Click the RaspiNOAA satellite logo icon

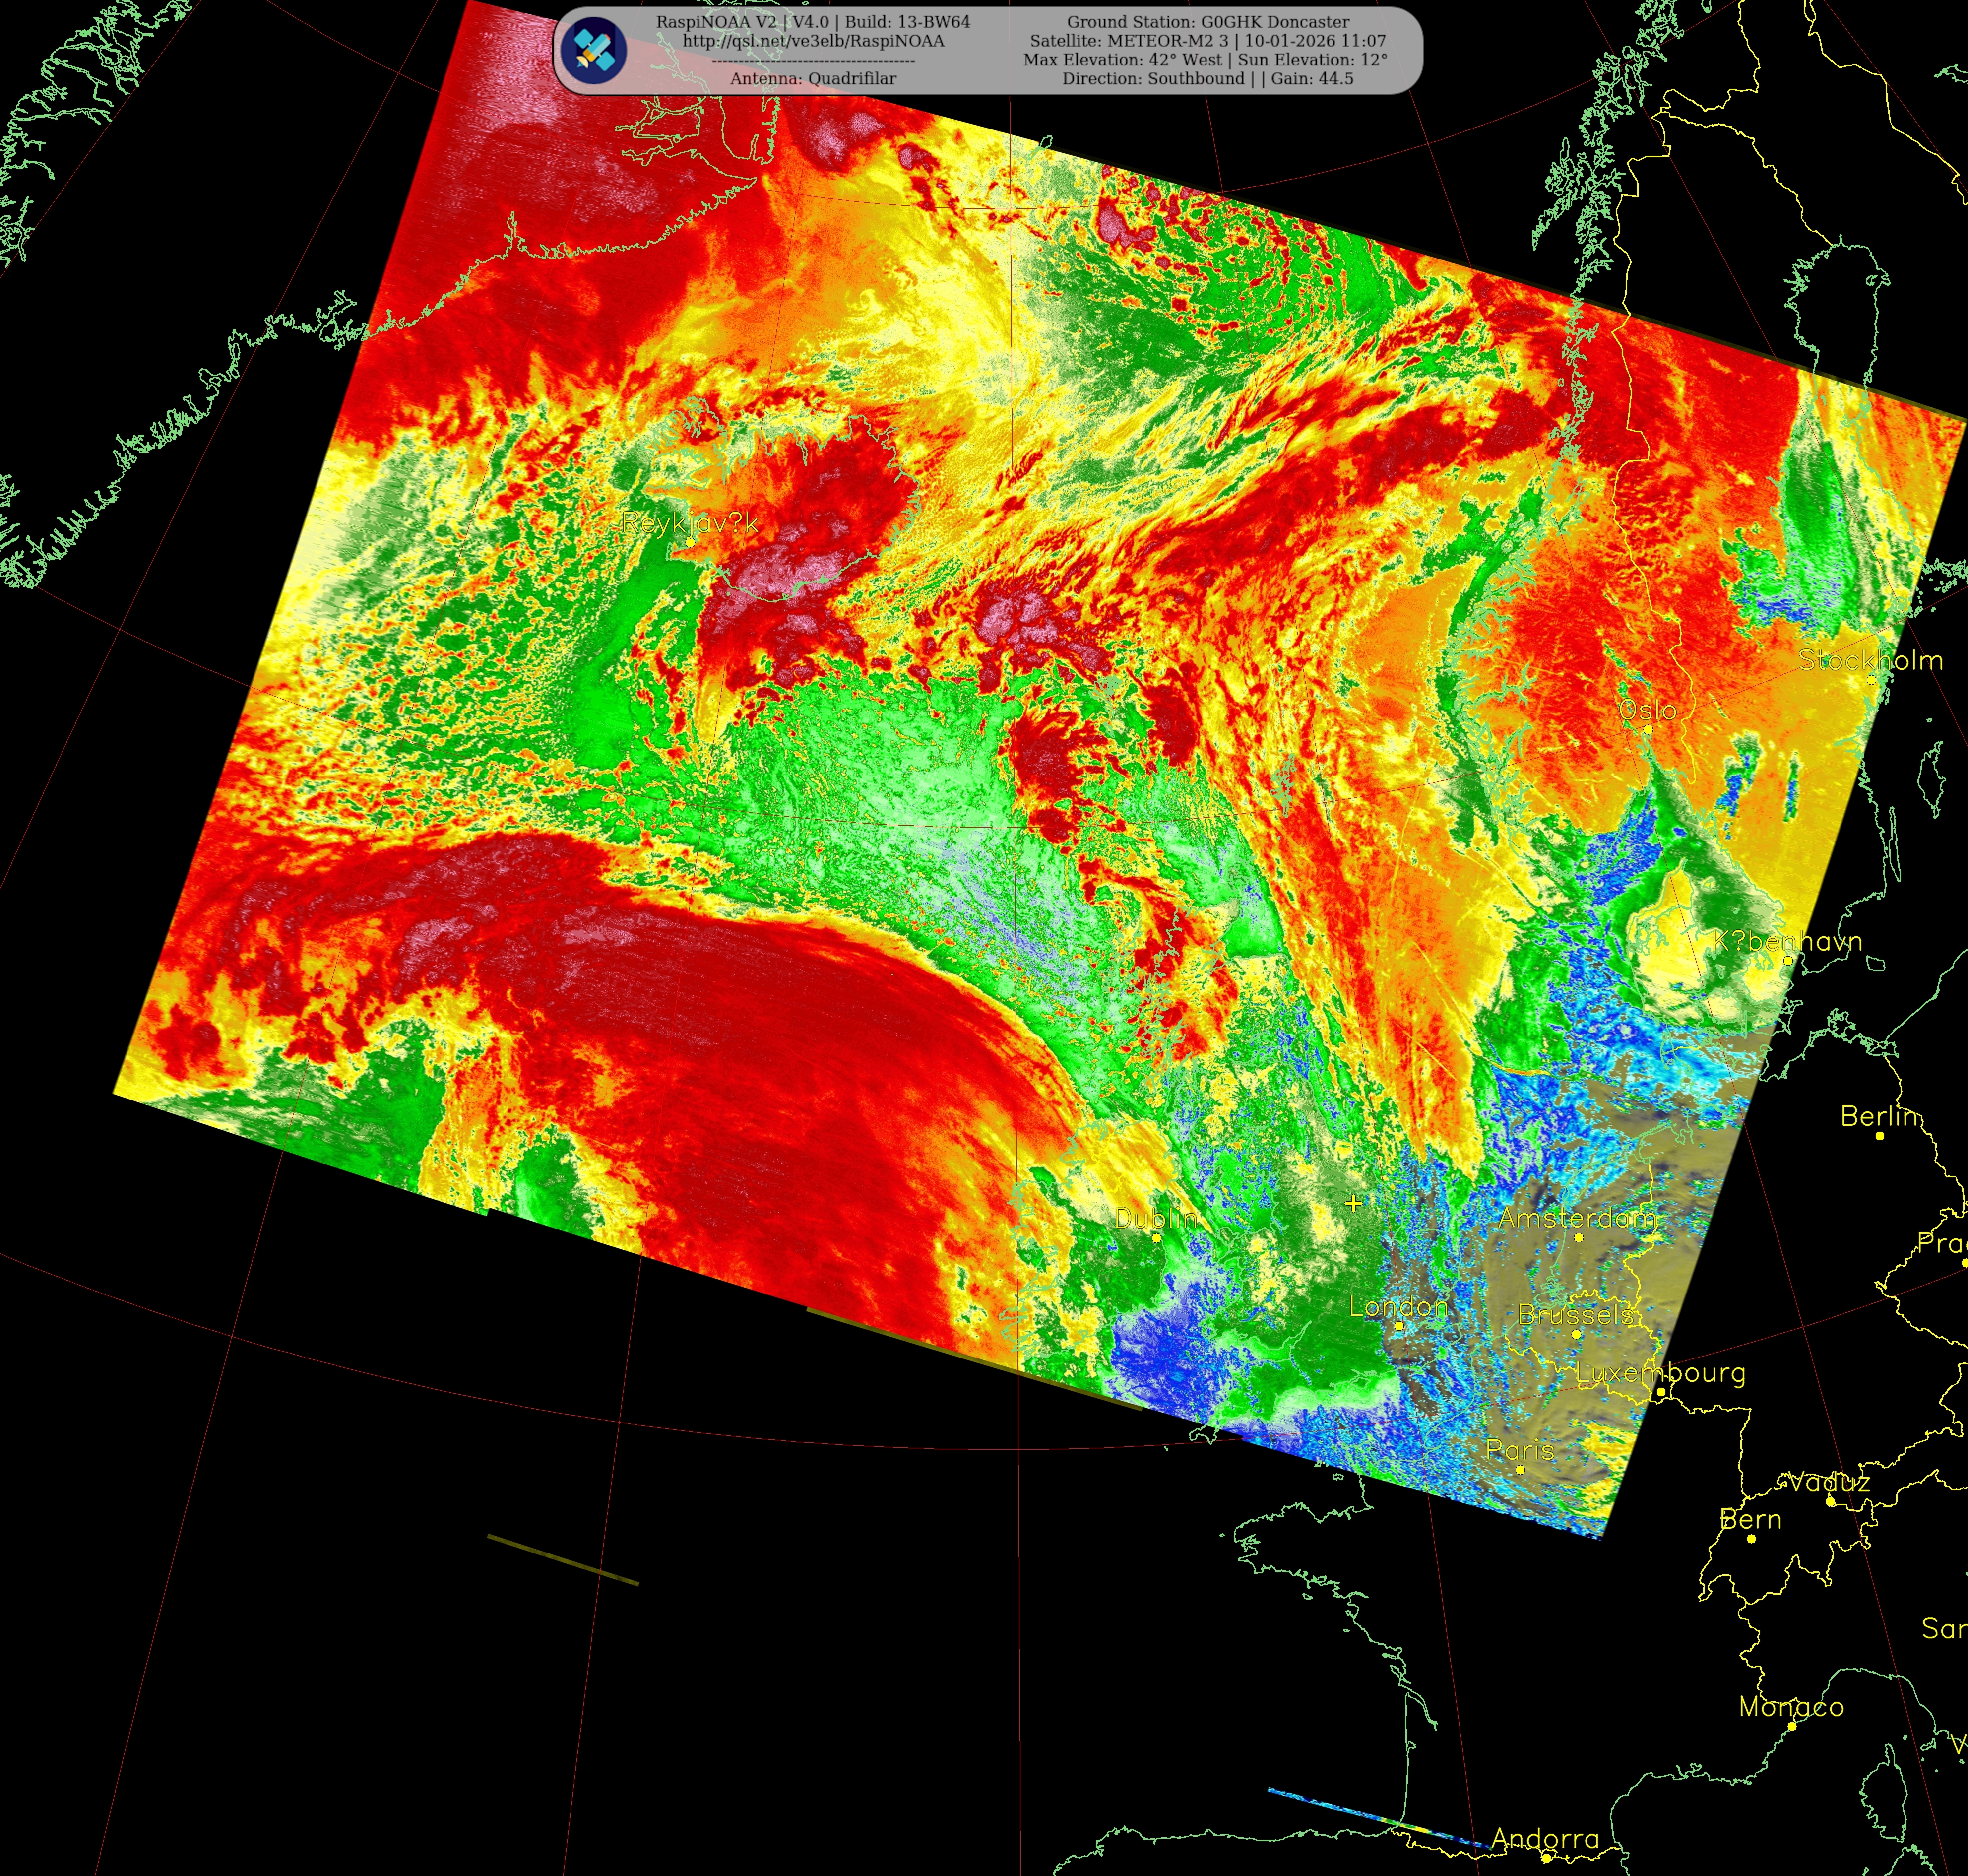(593, 50)
